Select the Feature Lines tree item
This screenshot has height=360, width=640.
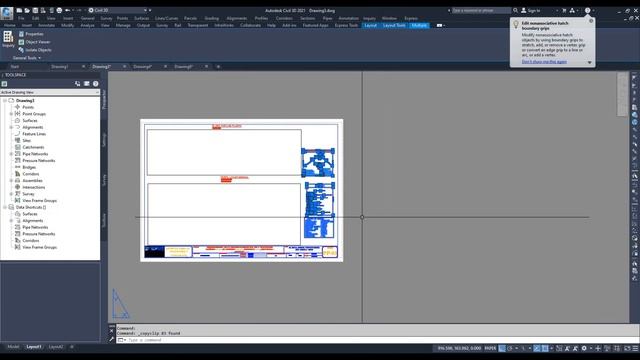tap(34, 134)
